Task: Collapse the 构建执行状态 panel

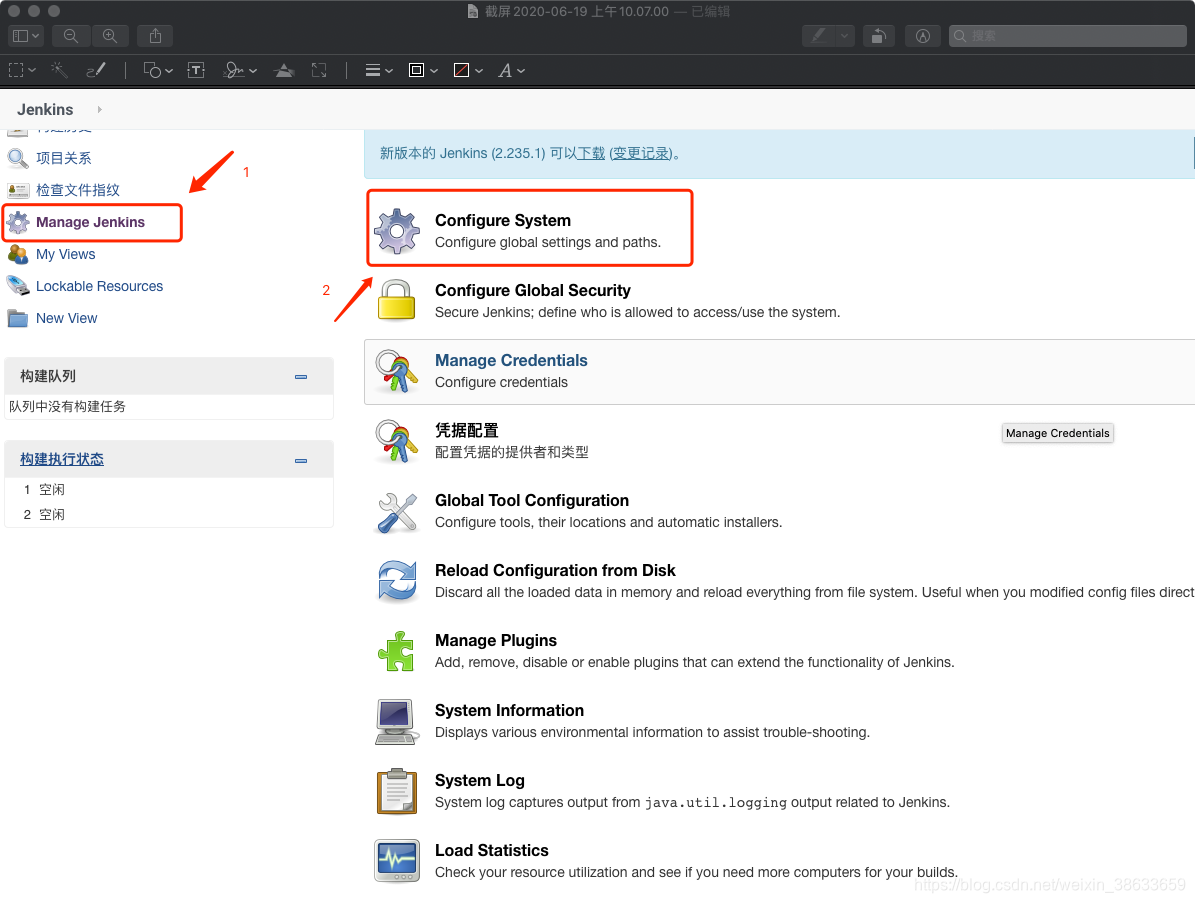Action: (x=301, y=460)
